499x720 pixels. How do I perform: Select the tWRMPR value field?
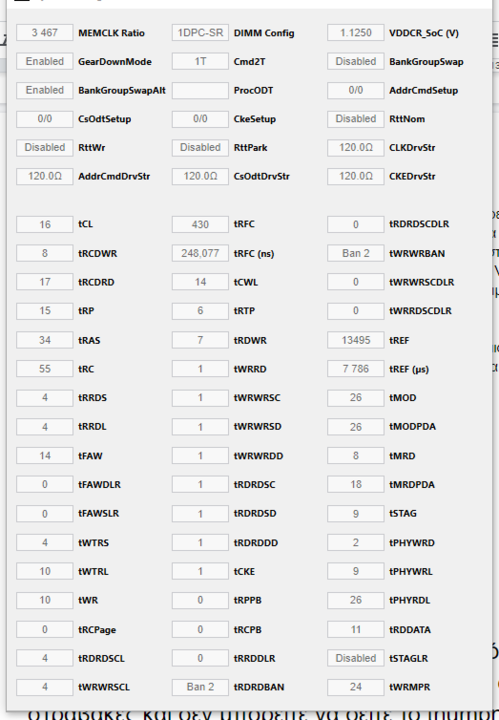click(356, 687)
